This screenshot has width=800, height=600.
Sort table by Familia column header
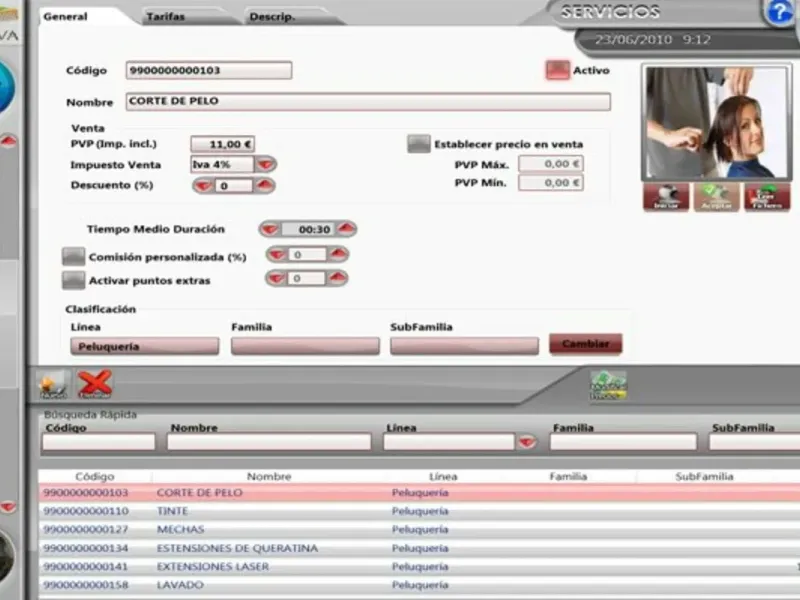pyautogui.click(x=568, y=477)
